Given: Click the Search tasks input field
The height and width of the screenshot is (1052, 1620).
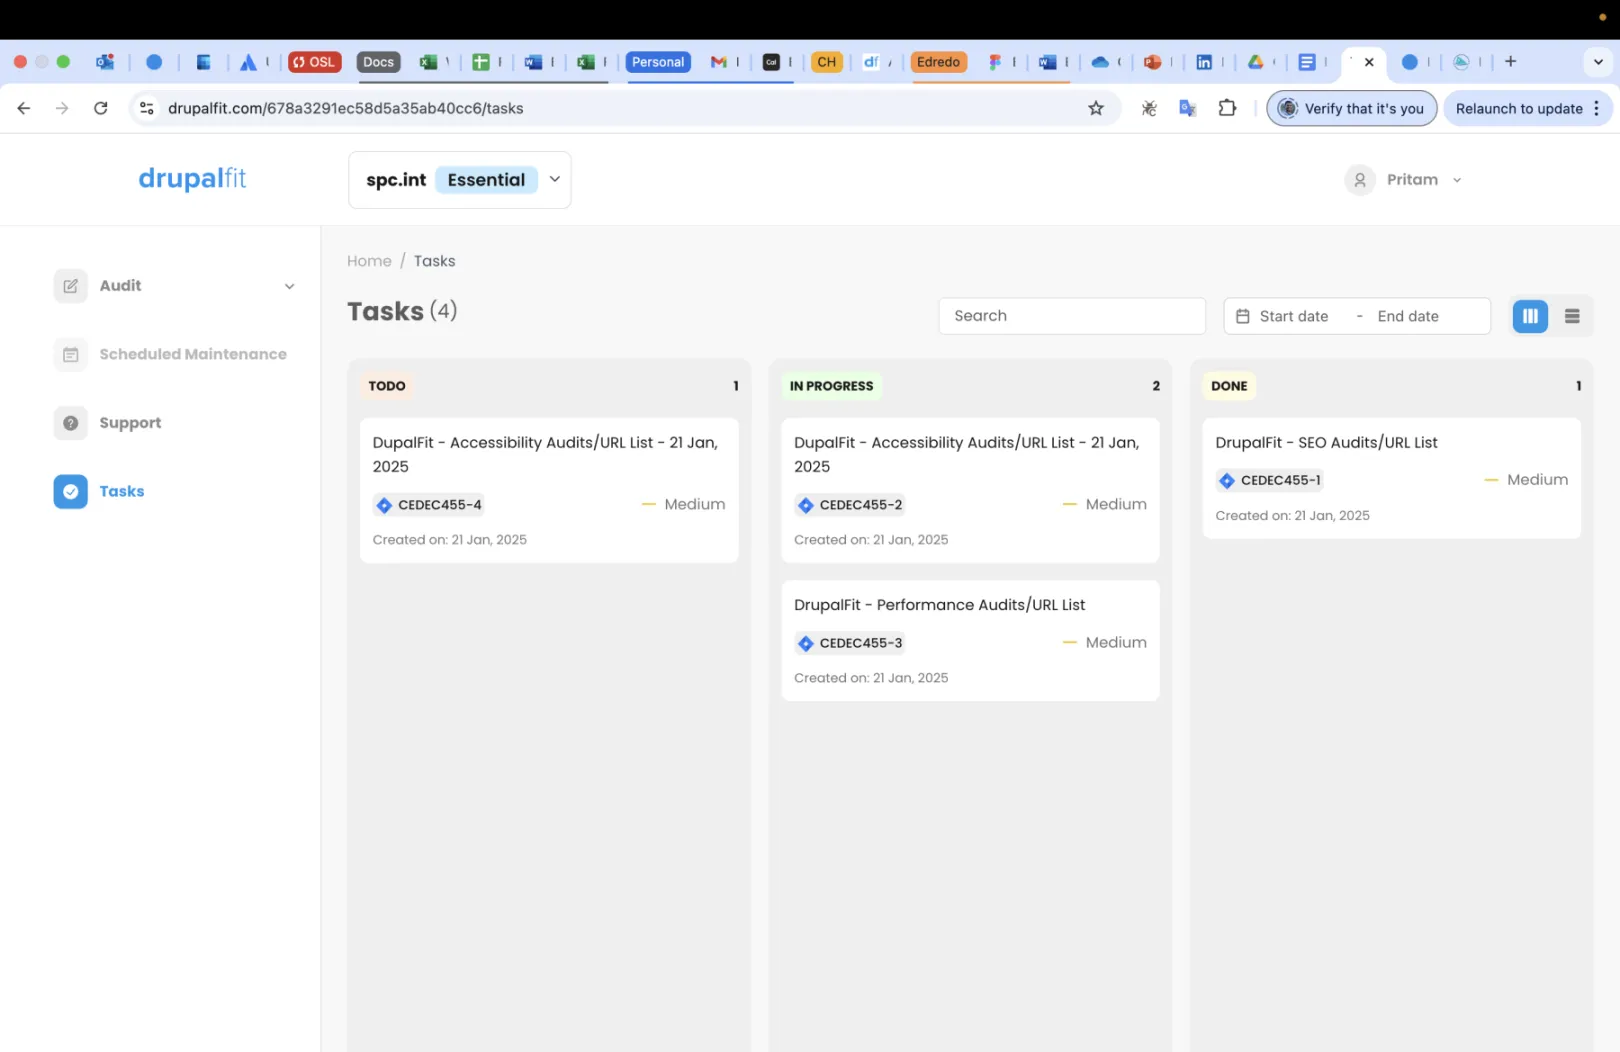Looking at the screenshot, I should (x=1071, y=316).
